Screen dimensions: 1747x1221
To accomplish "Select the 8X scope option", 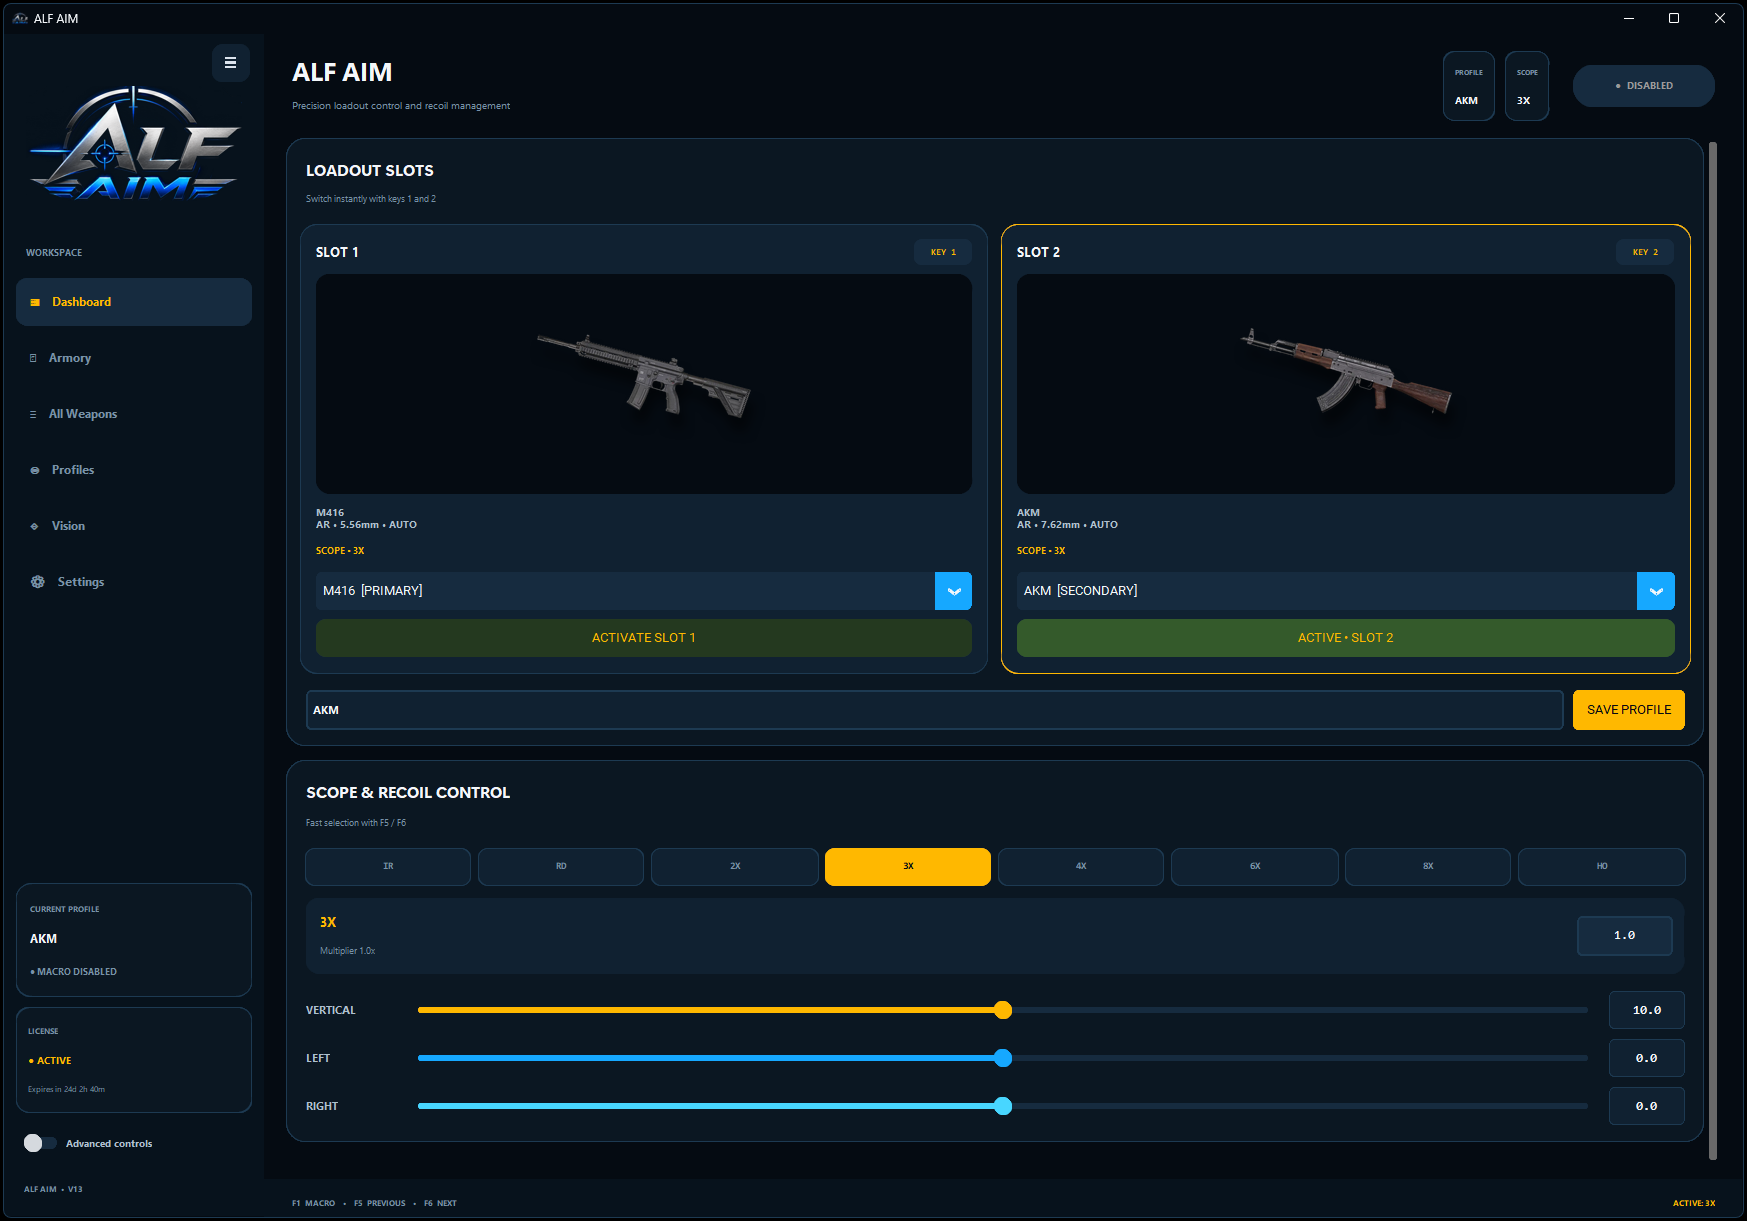I will point(1428,866).
